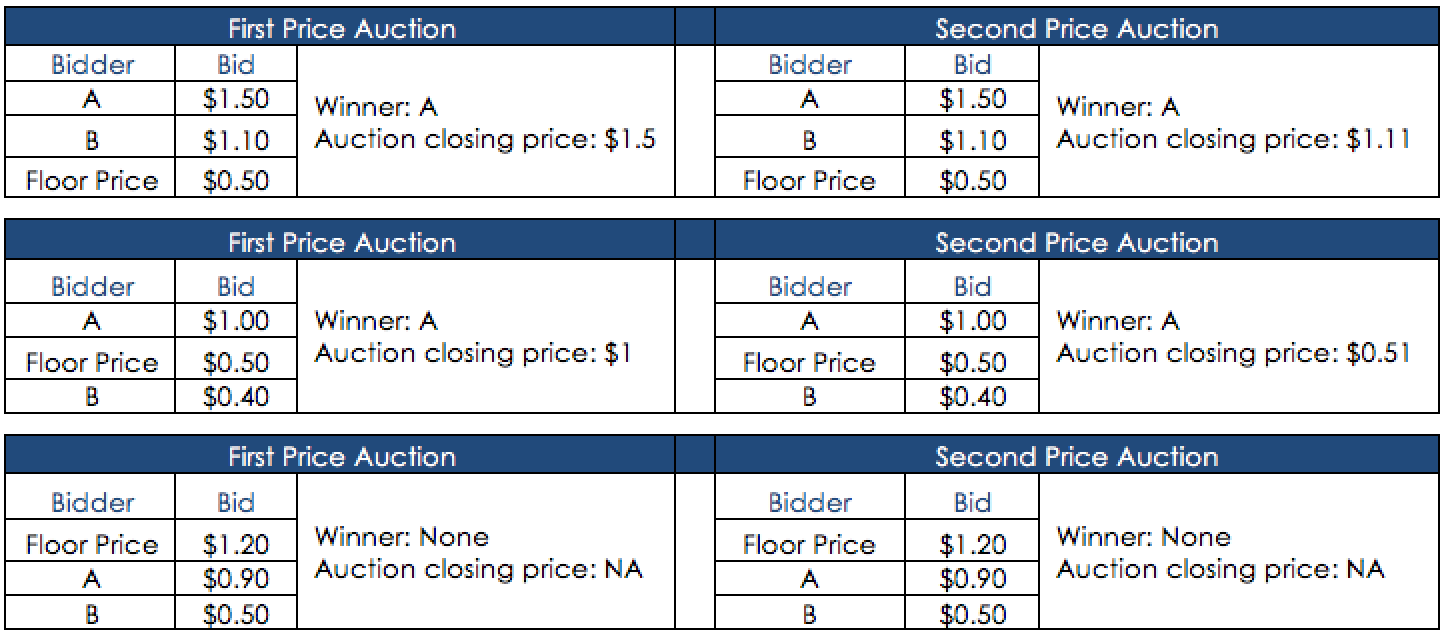
Task: Click the $0.90 bid in the bottom-right table
Action: (x=972, y=579)
